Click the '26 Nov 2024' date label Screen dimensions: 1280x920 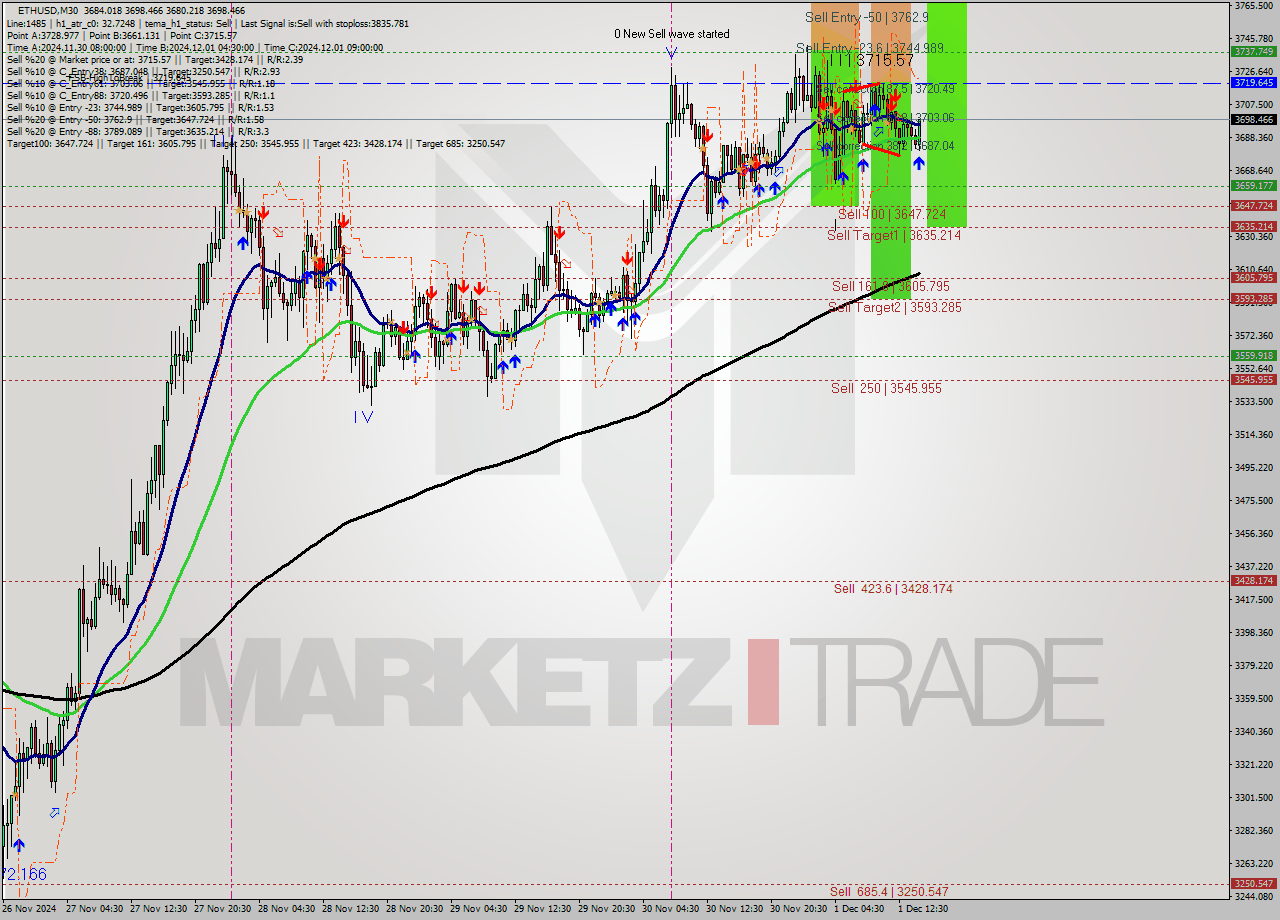[29, 909]
